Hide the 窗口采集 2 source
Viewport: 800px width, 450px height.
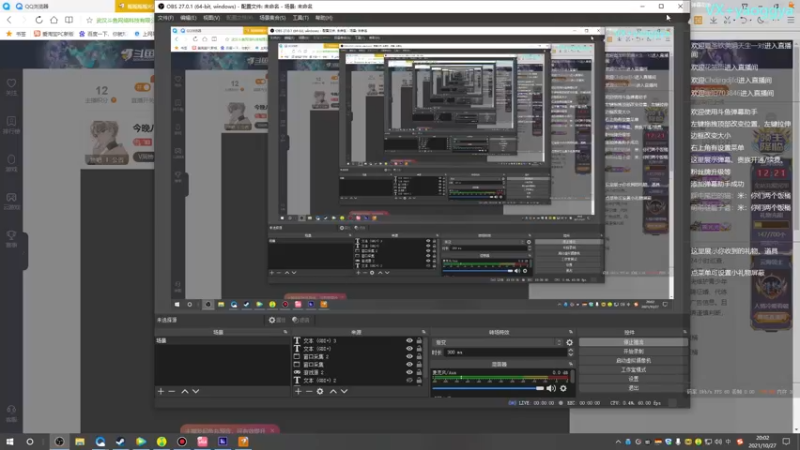pyautogui.click(x=409, y=357)
